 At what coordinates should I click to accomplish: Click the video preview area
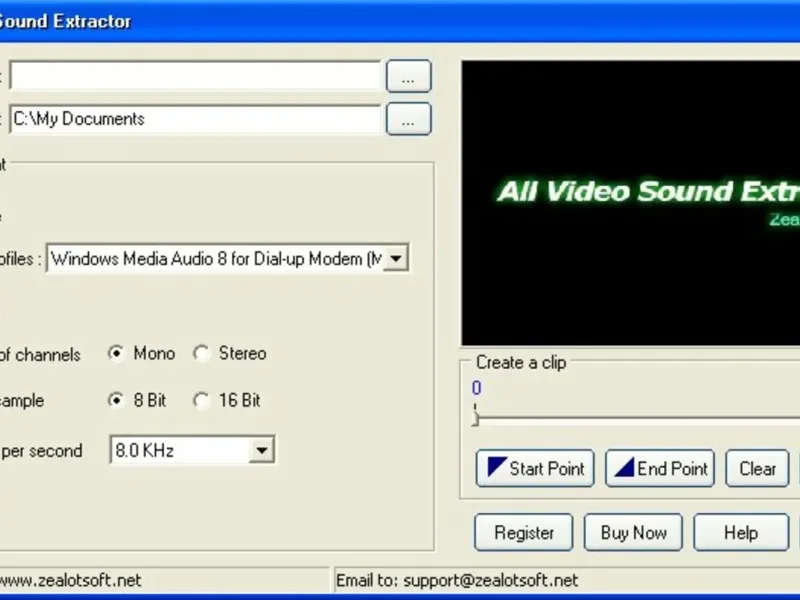point(631,203)
